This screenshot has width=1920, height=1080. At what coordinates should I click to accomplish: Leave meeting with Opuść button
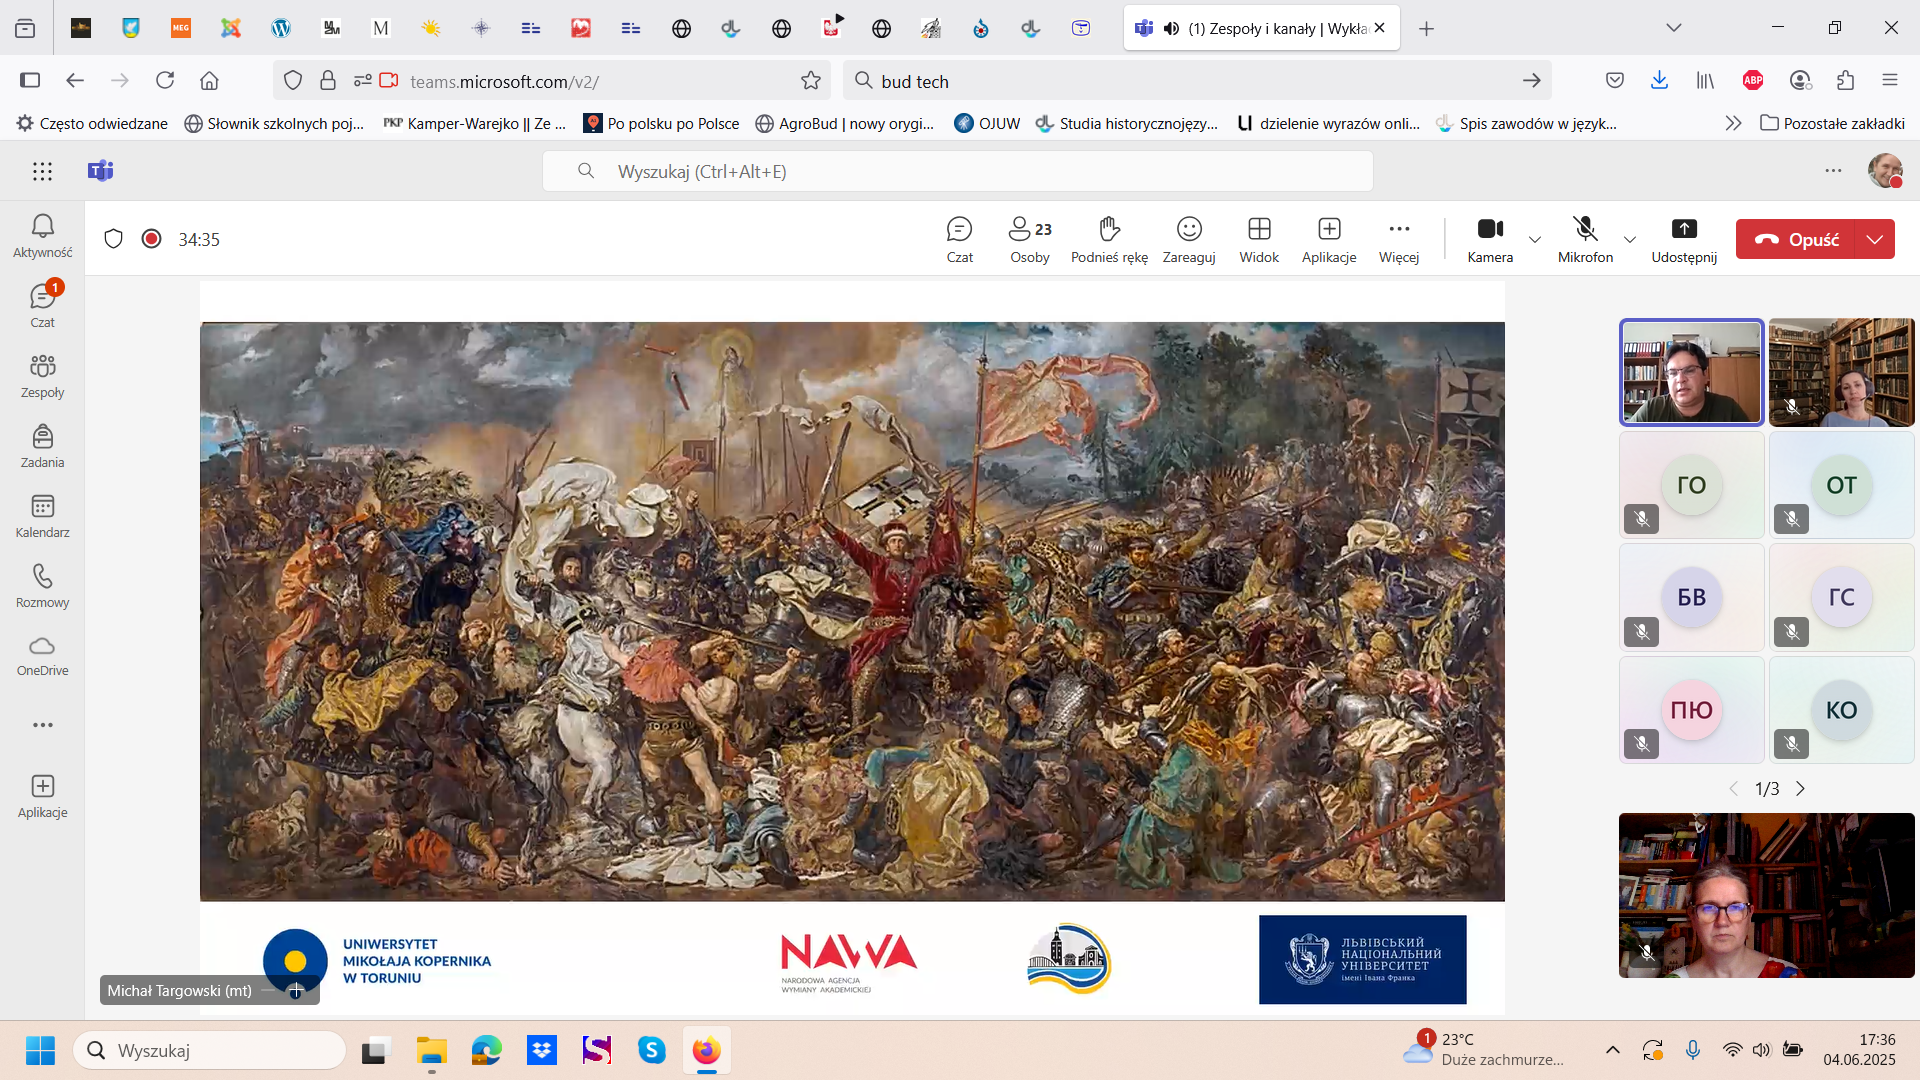pyautogui.click(x=1796, y=240)
